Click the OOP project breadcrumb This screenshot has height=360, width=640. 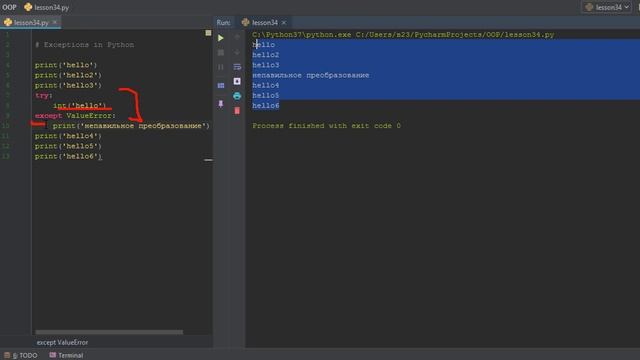(x=9, y=7)
